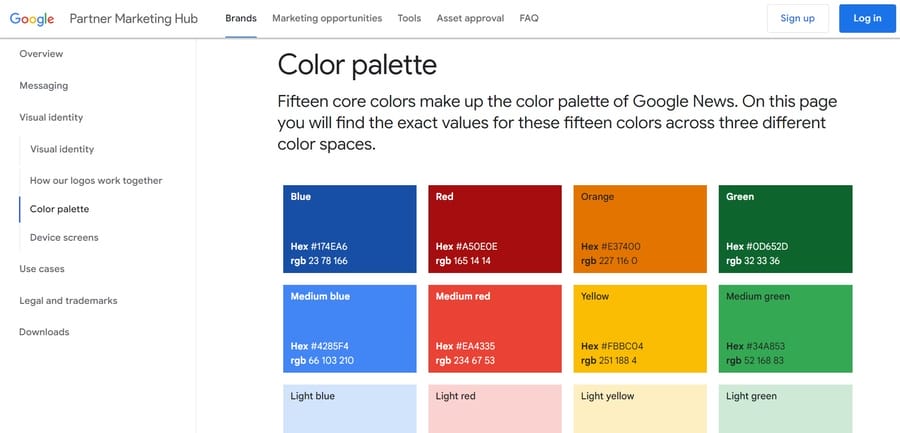The image size is (900, 433).
Task: Click the Green color swatch
Action: click(785, 229)
